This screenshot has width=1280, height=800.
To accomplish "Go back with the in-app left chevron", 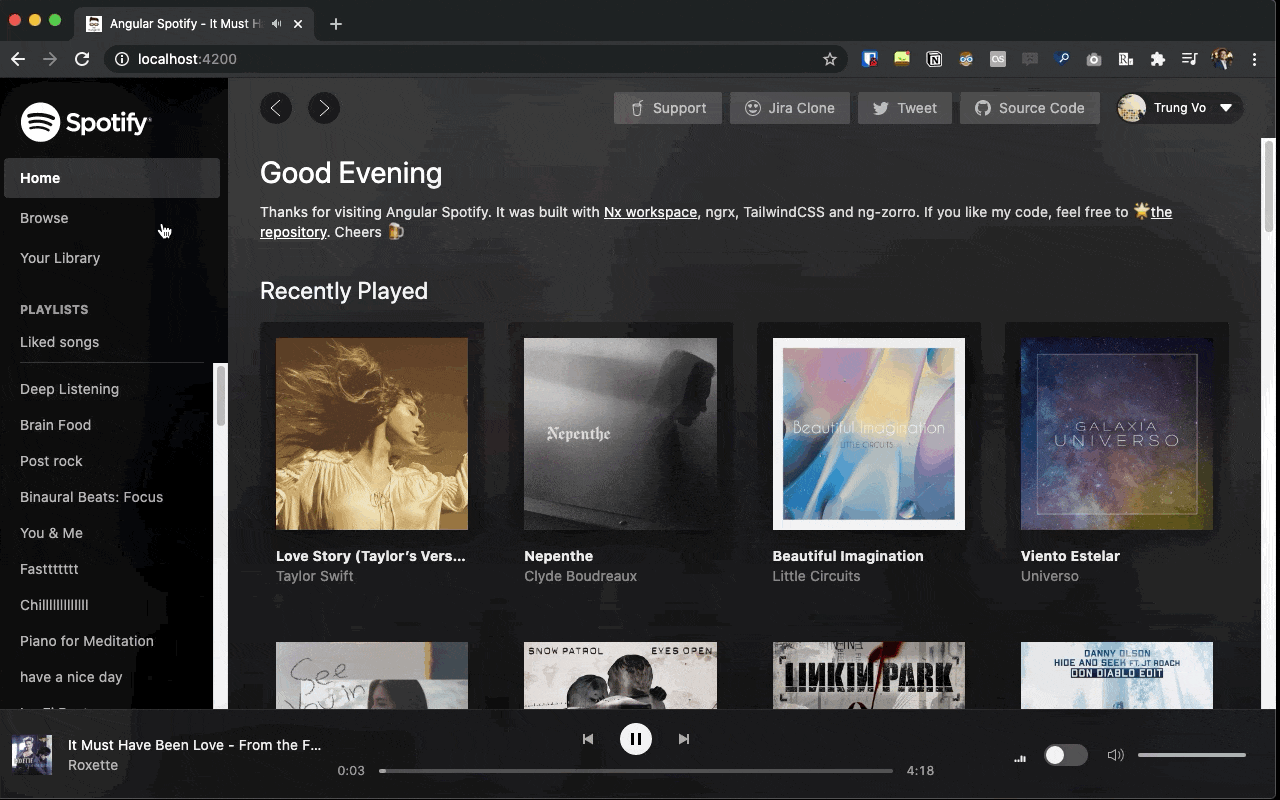I will (276, 108).
